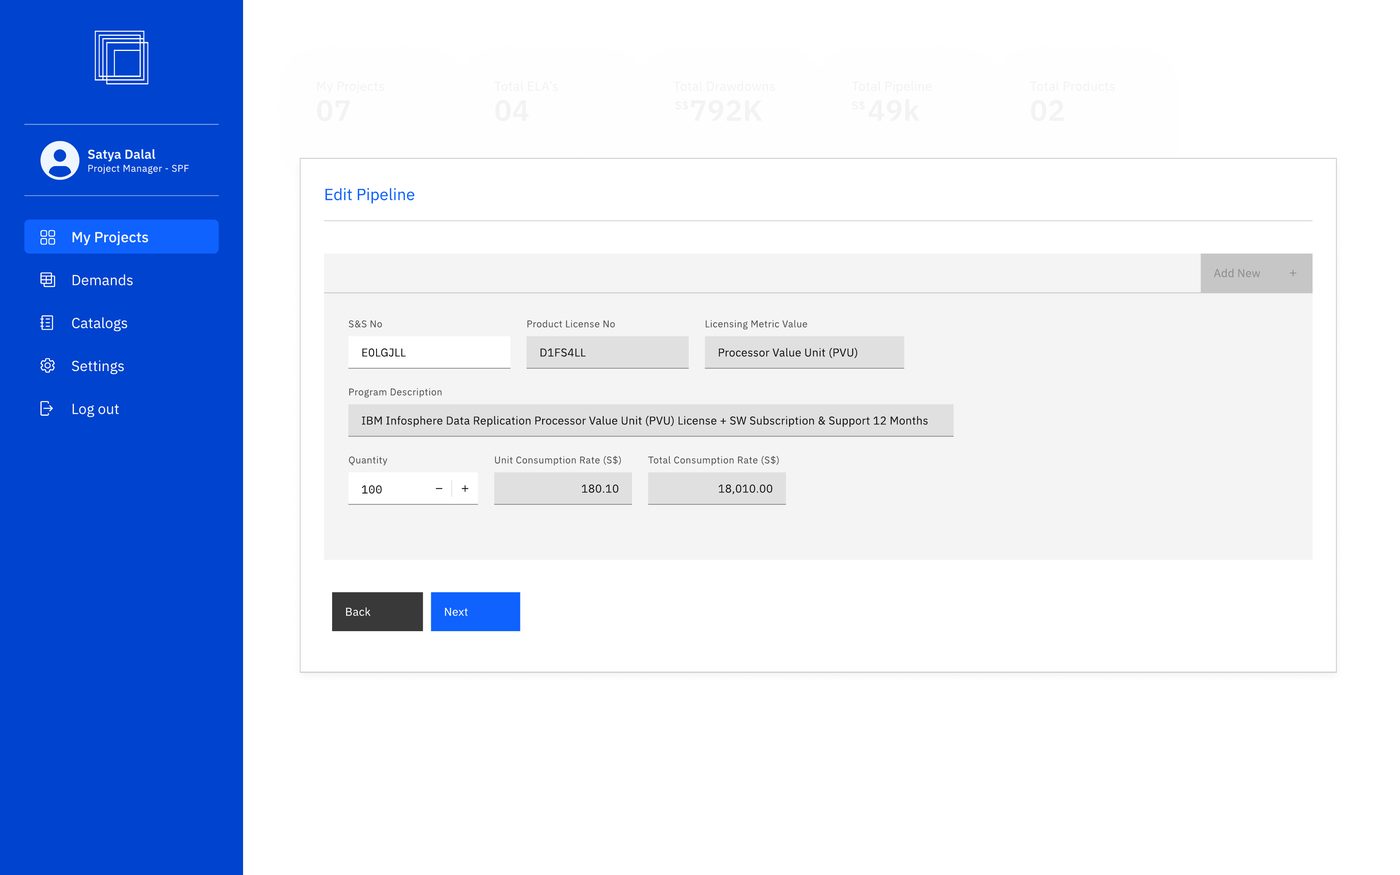Viewport: 1400px width, 875px height.
Task: Click the Unit Consumption Rate field
Action: coord(563,488)
